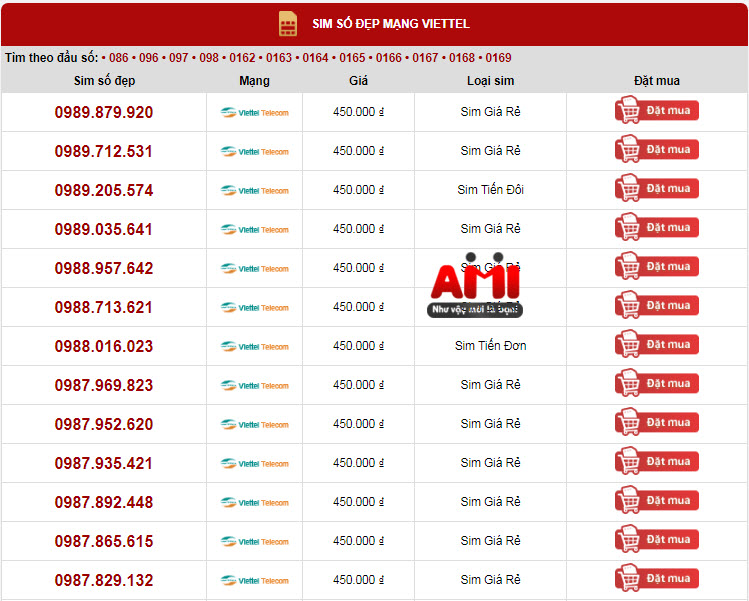Click Viettel Telecom logo for 0988.957.642
The image size is (749, 601).
pos(255,269)
